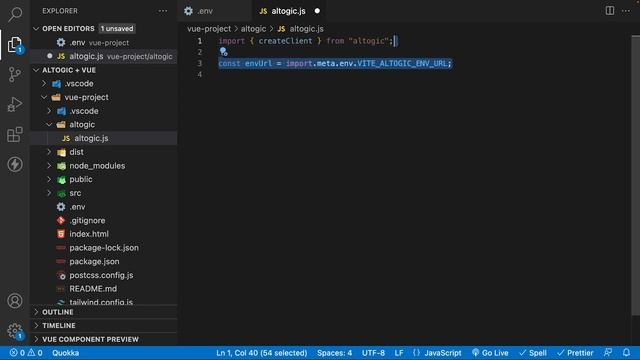Open package-lock.json file
The height and width of the screenshot is (360, 640).
(x=104, y=248)
